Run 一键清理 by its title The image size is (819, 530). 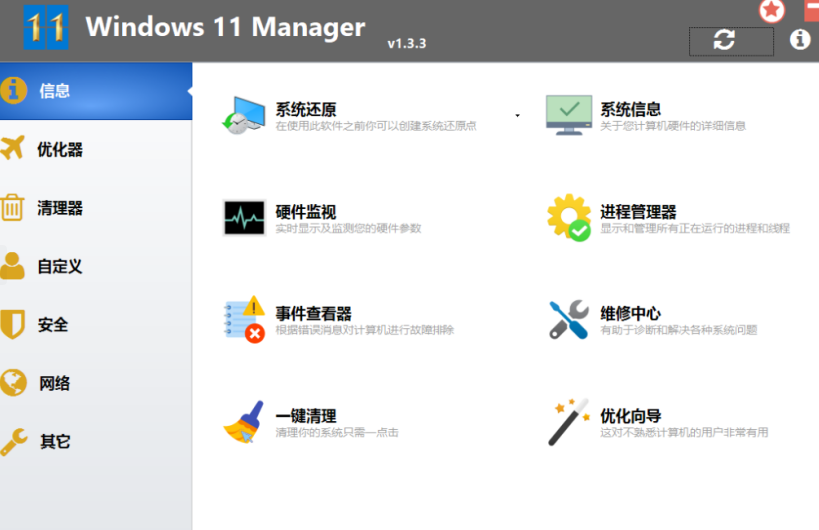coord(306,416)
